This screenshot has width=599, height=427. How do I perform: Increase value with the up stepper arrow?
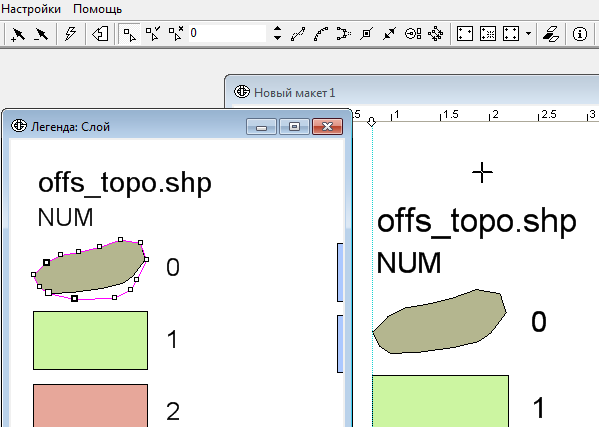point(278,29)
